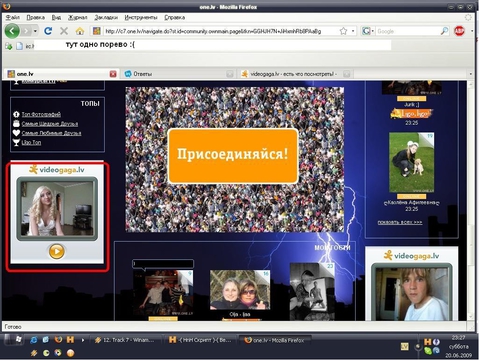The height and width of the screenshot is (361, 479).
Task: Click the goblet icon beside Libo Топ
Action: (16, 142)
